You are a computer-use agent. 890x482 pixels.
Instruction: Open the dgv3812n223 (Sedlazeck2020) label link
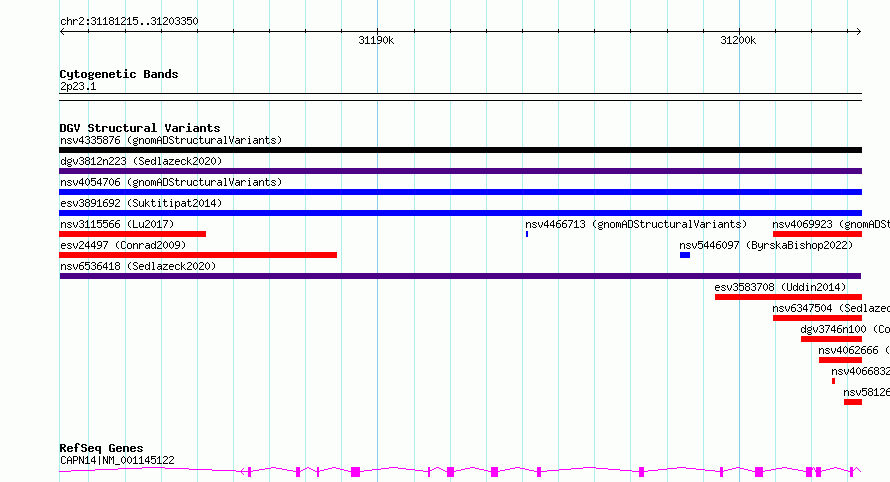(x=141, y=161)
